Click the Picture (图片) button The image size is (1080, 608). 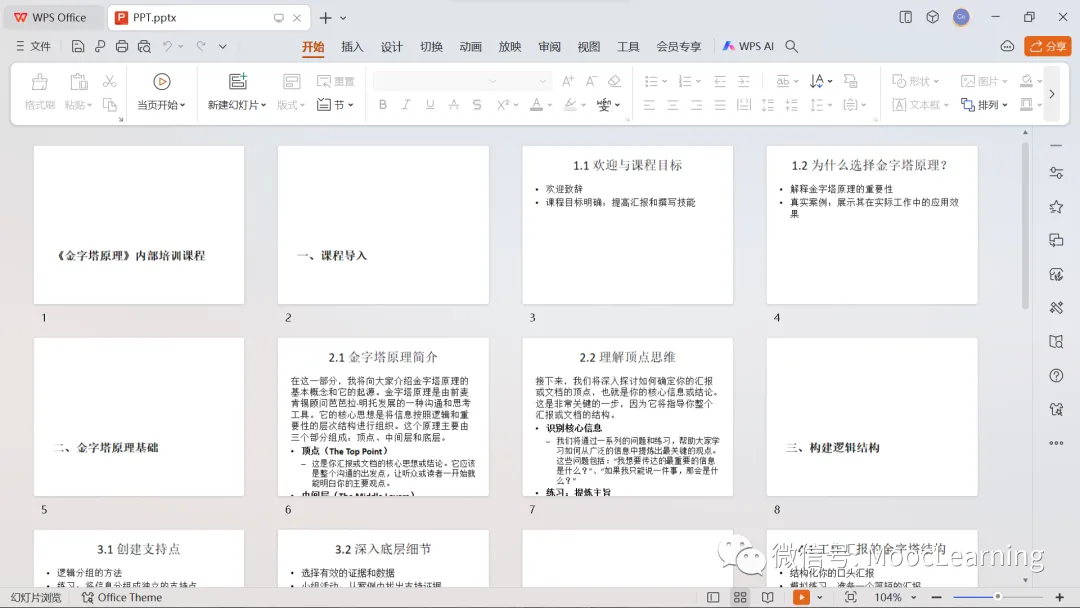point(984,81)
